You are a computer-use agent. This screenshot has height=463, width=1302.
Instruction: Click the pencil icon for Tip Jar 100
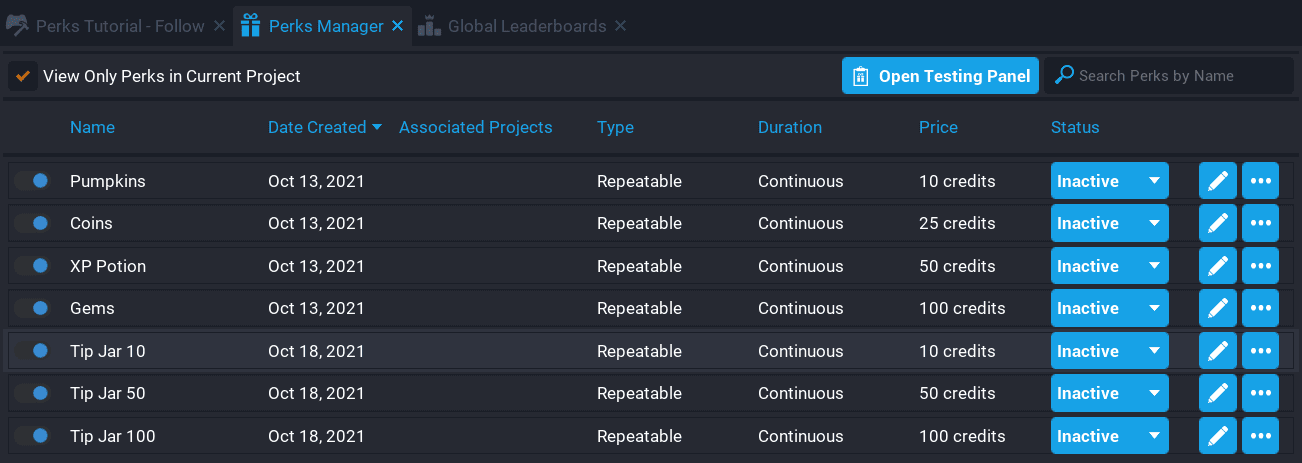click(x=1217, y=436)
